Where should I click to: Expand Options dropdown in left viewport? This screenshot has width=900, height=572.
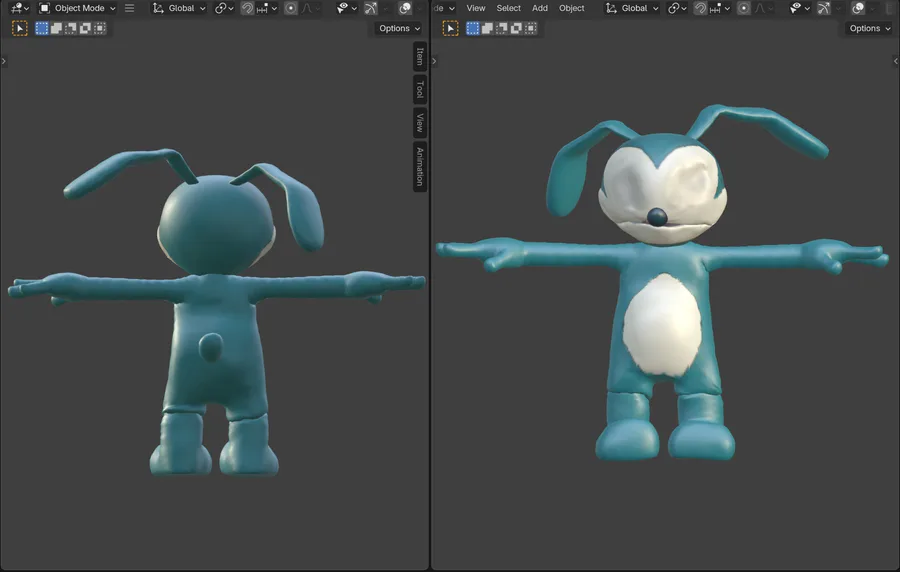[x=399, y=28]
